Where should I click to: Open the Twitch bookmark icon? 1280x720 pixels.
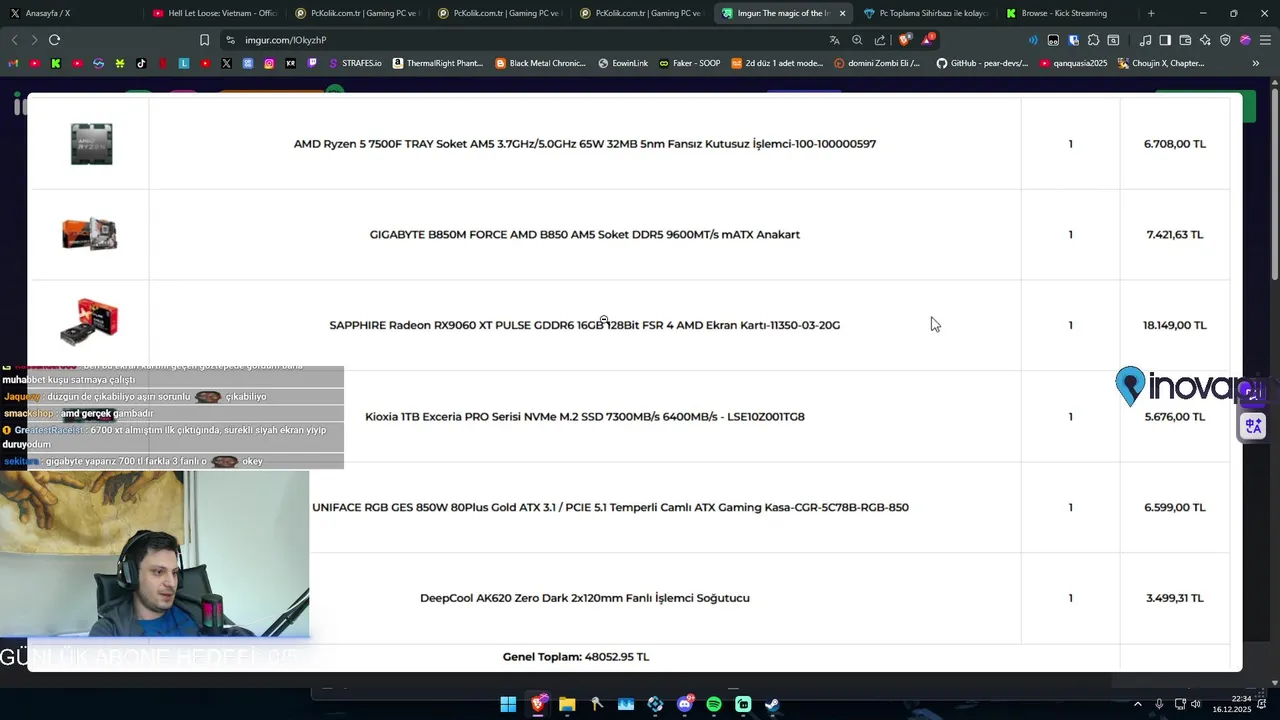point(312,63)
